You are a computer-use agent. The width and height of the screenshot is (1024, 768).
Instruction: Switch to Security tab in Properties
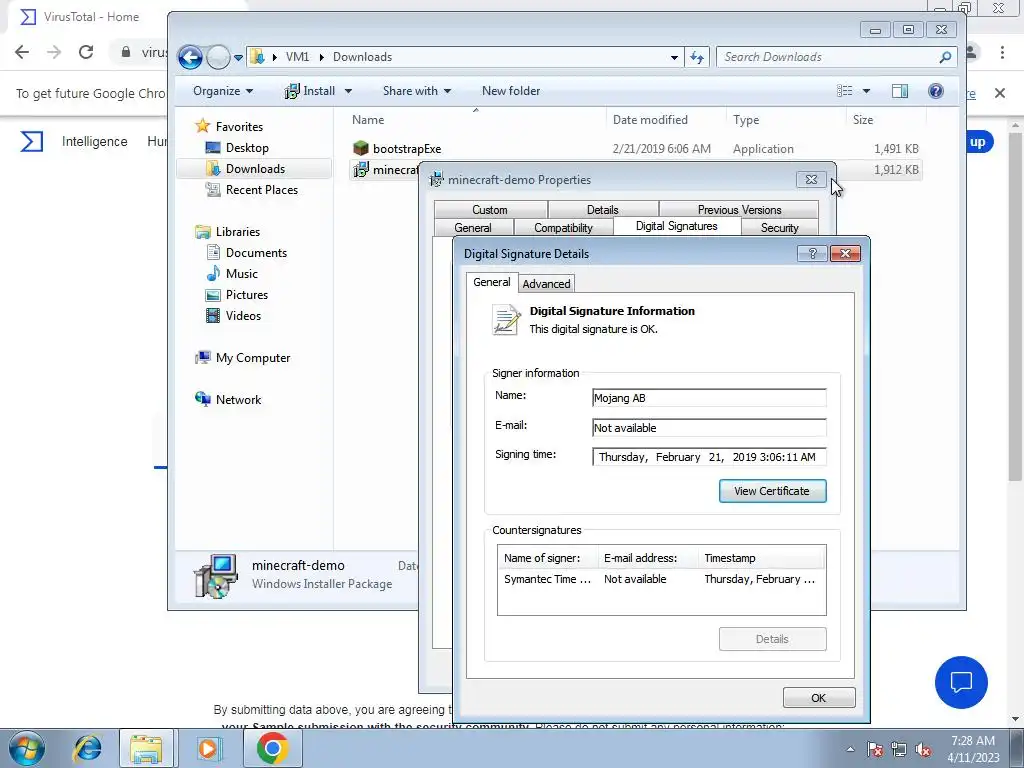(x=779, y=227)
